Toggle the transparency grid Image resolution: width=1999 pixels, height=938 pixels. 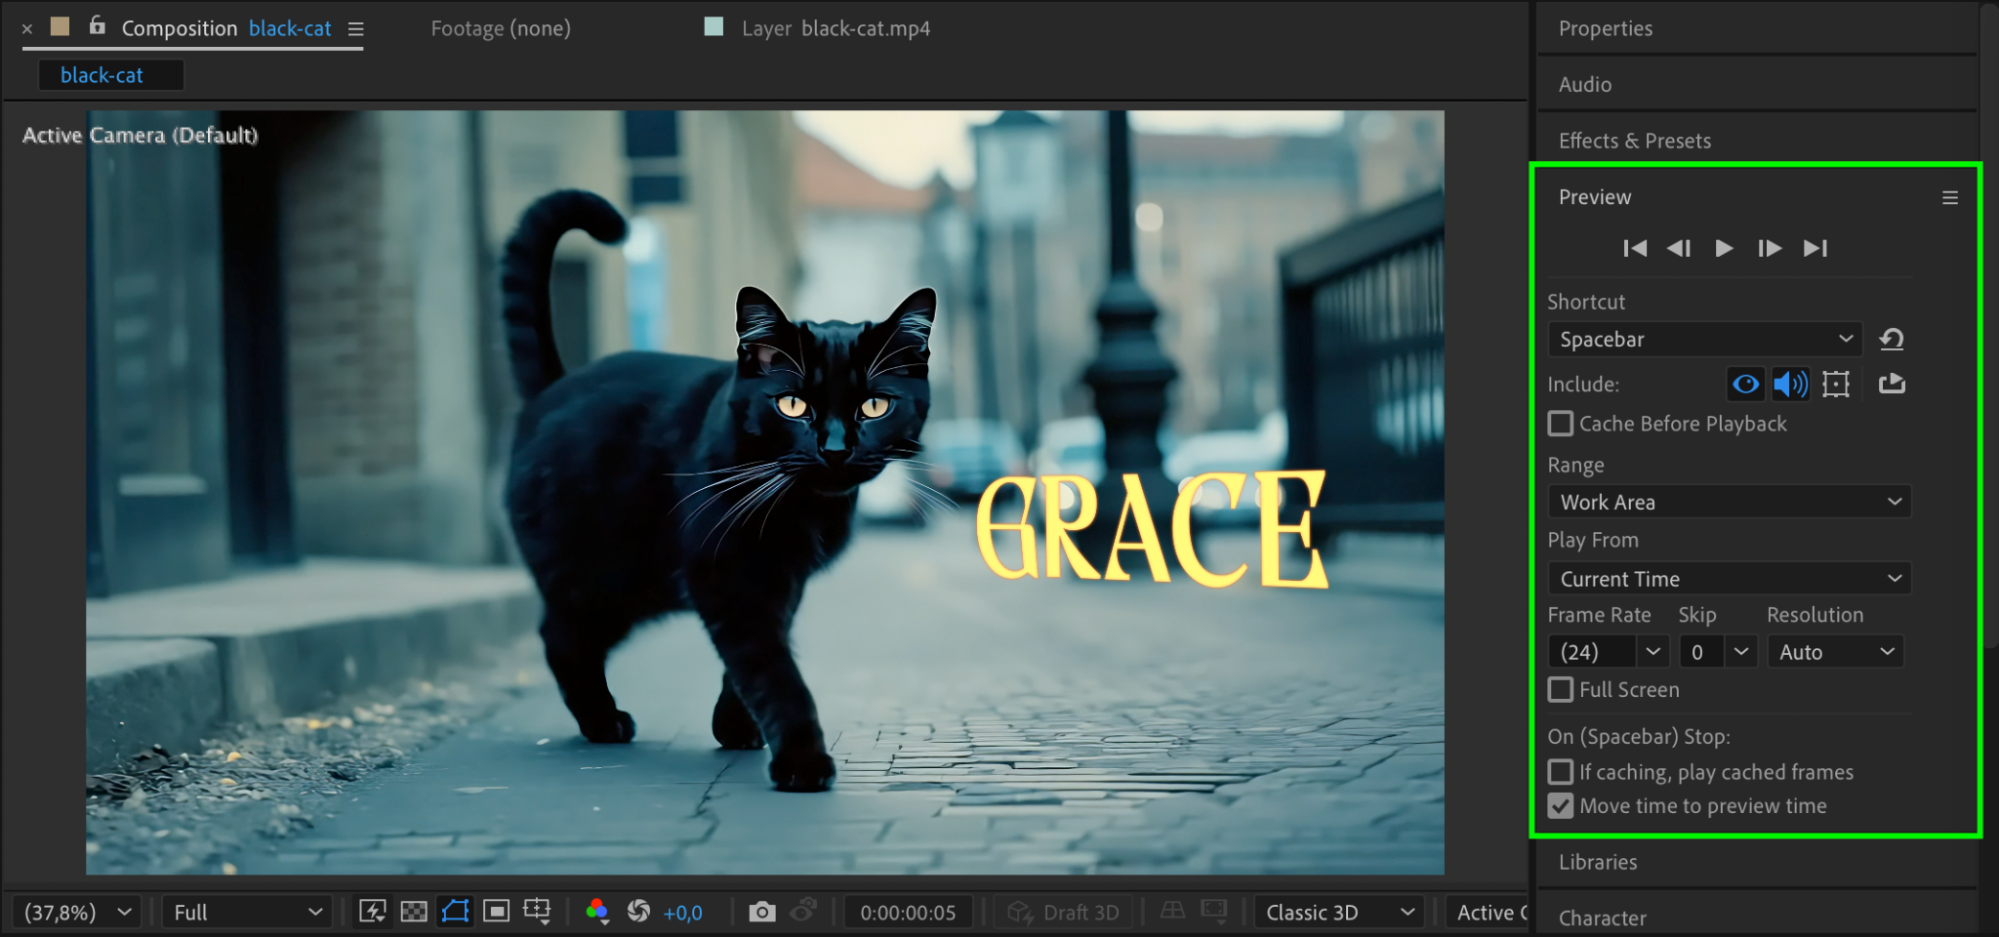(x=414, y=912)
